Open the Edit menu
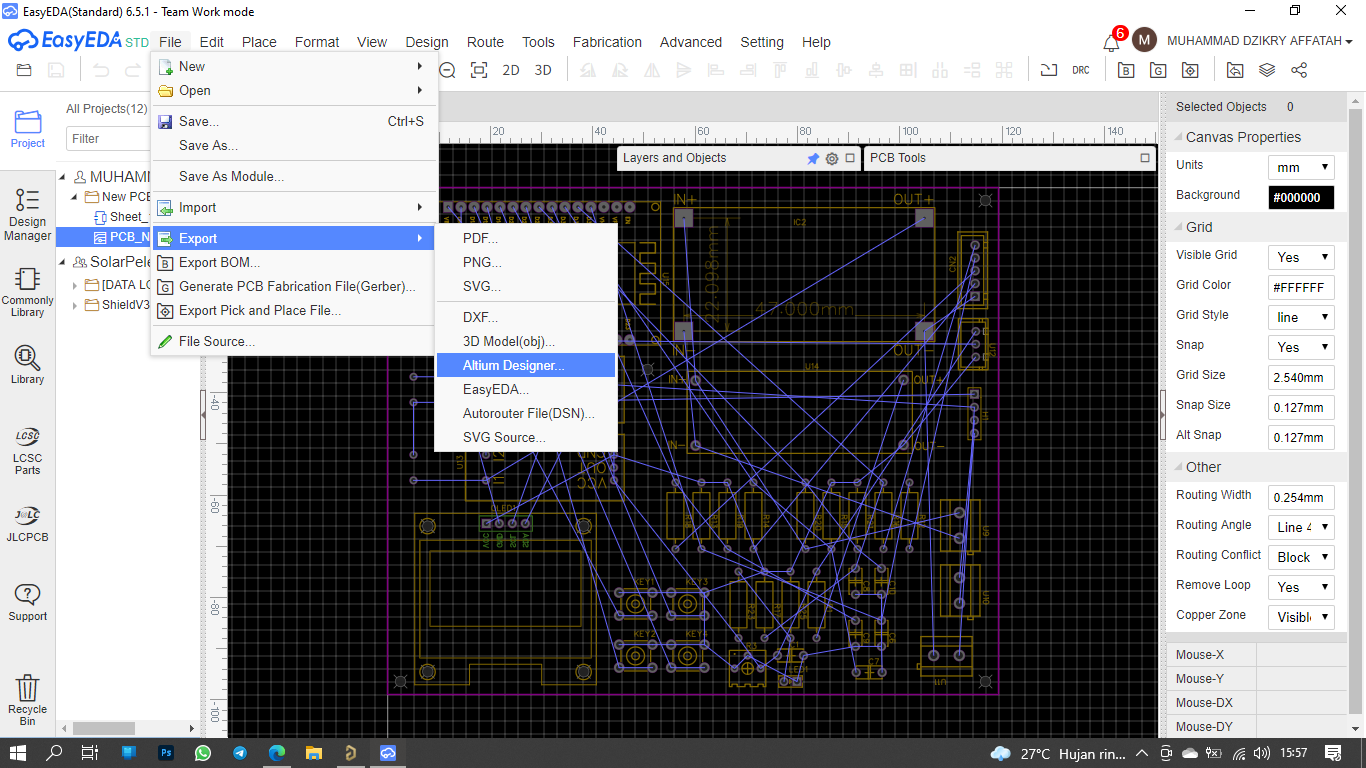 coord(212,42)
